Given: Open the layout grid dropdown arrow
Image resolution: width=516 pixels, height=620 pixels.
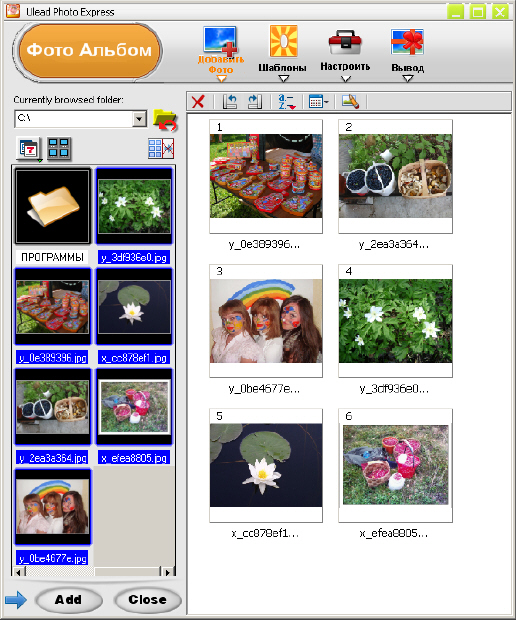Looking at the screenshot, I should click(x=326, y=102).
